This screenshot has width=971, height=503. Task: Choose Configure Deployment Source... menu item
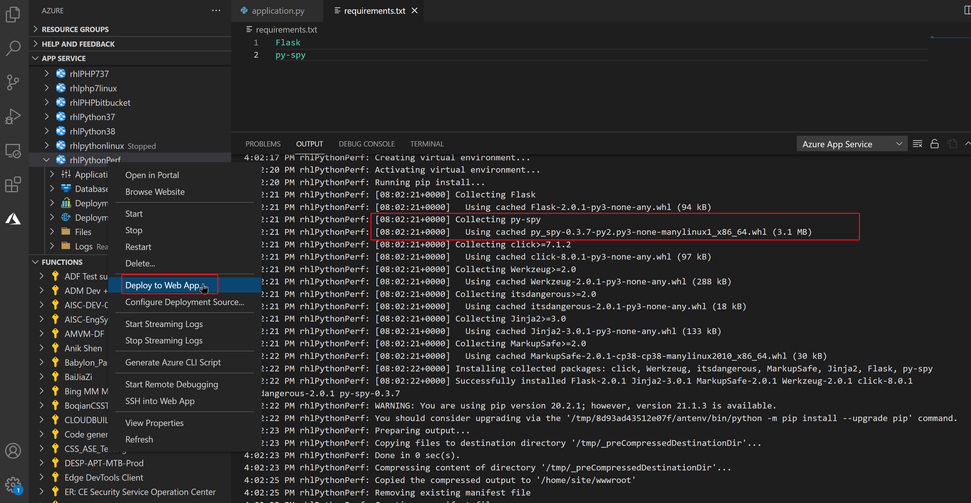pyautogui.click(x=185, y=302)
